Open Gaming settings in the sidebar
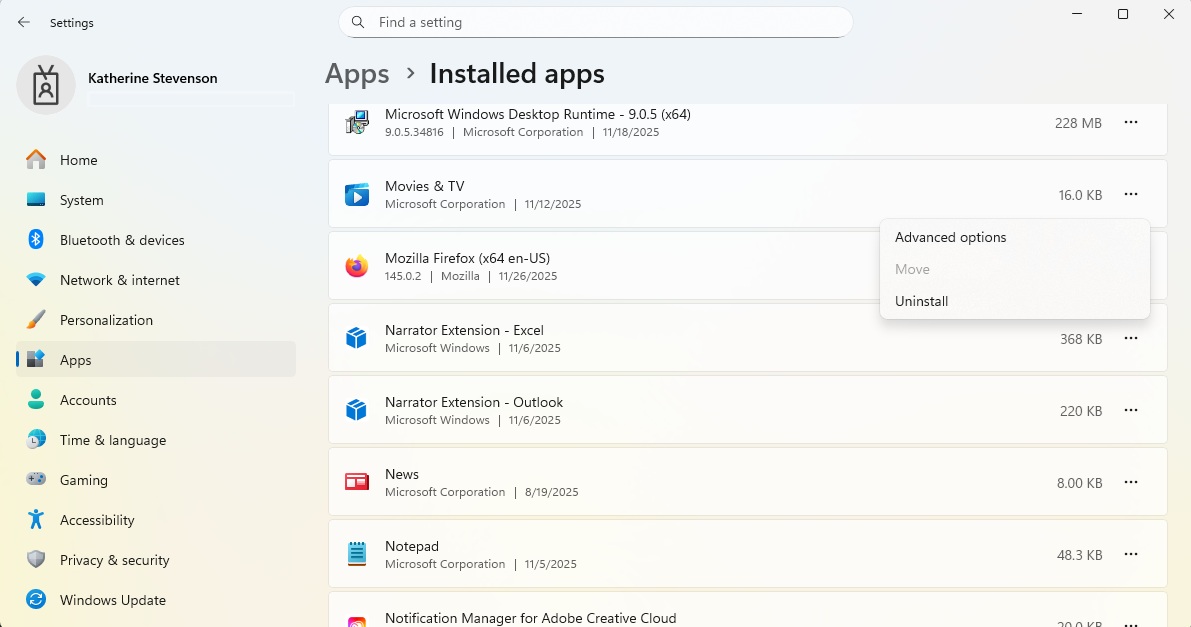Screen dimensions: 1191x627 (x=83, y=480)
